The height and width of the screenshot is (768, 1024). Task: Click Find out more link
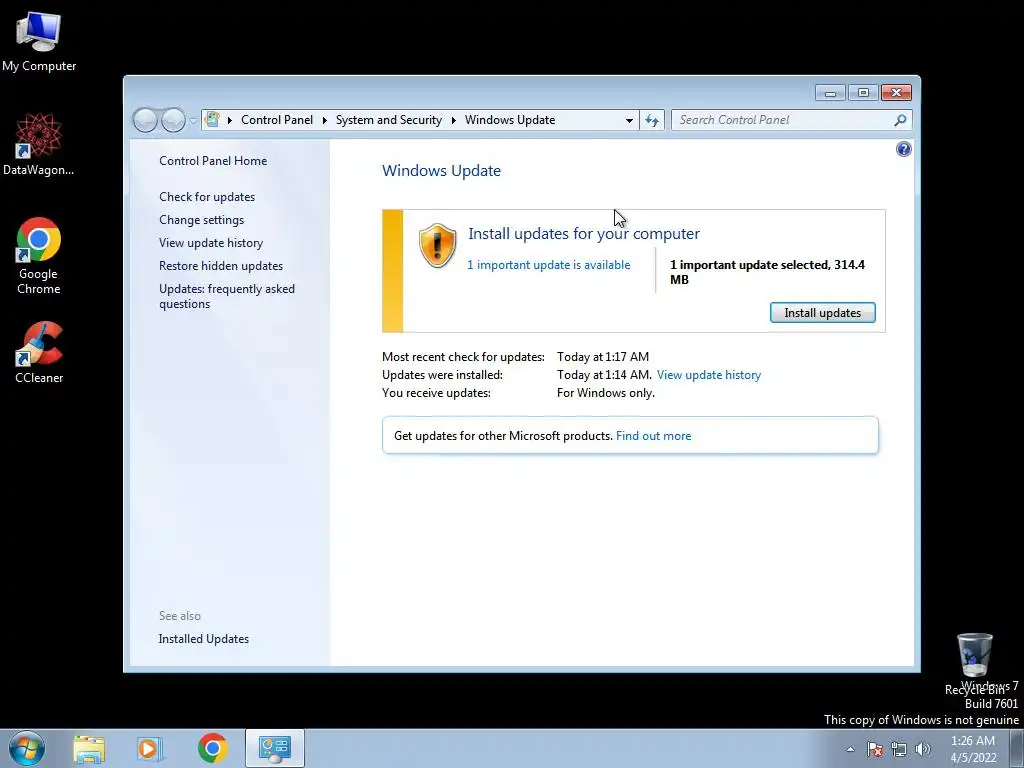pyautogui.click(x=653, y=436)
